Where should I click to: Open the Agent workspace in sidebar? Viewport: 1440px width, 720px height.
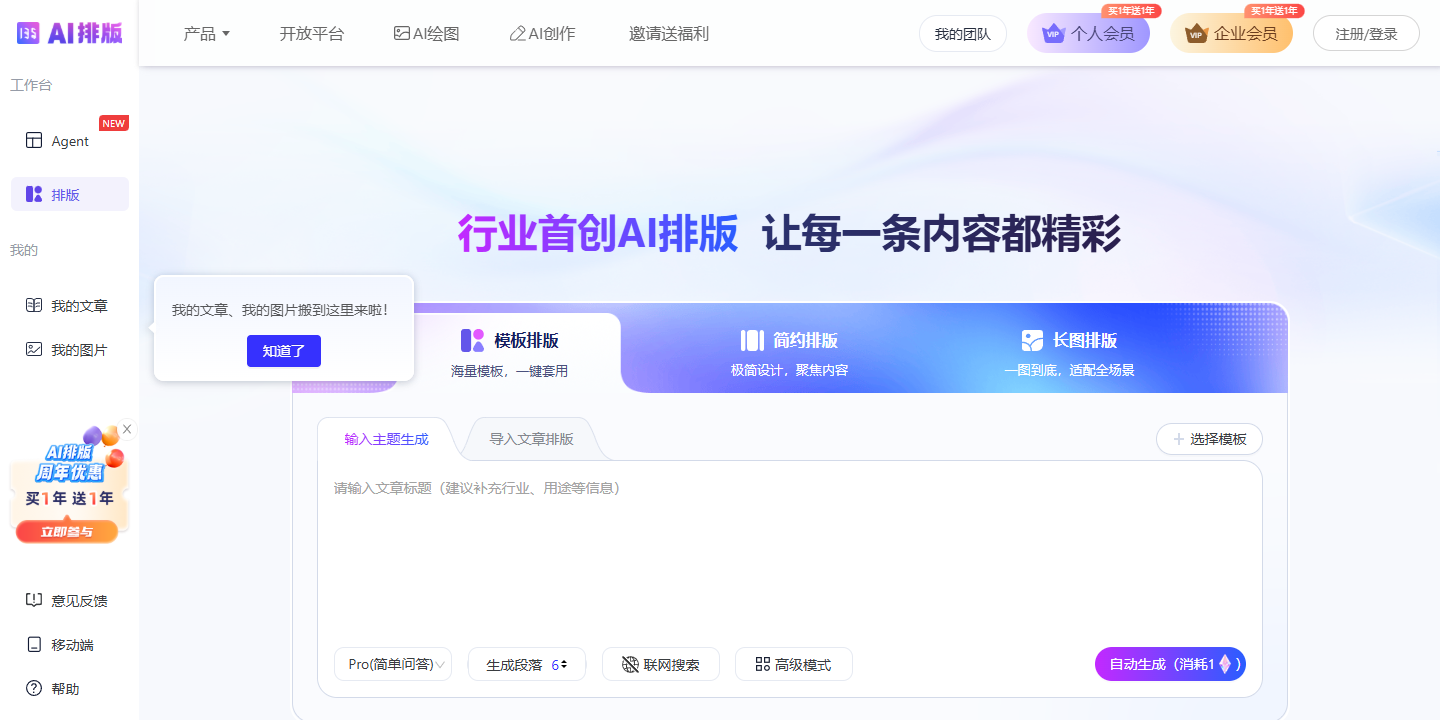pos(70,141)
